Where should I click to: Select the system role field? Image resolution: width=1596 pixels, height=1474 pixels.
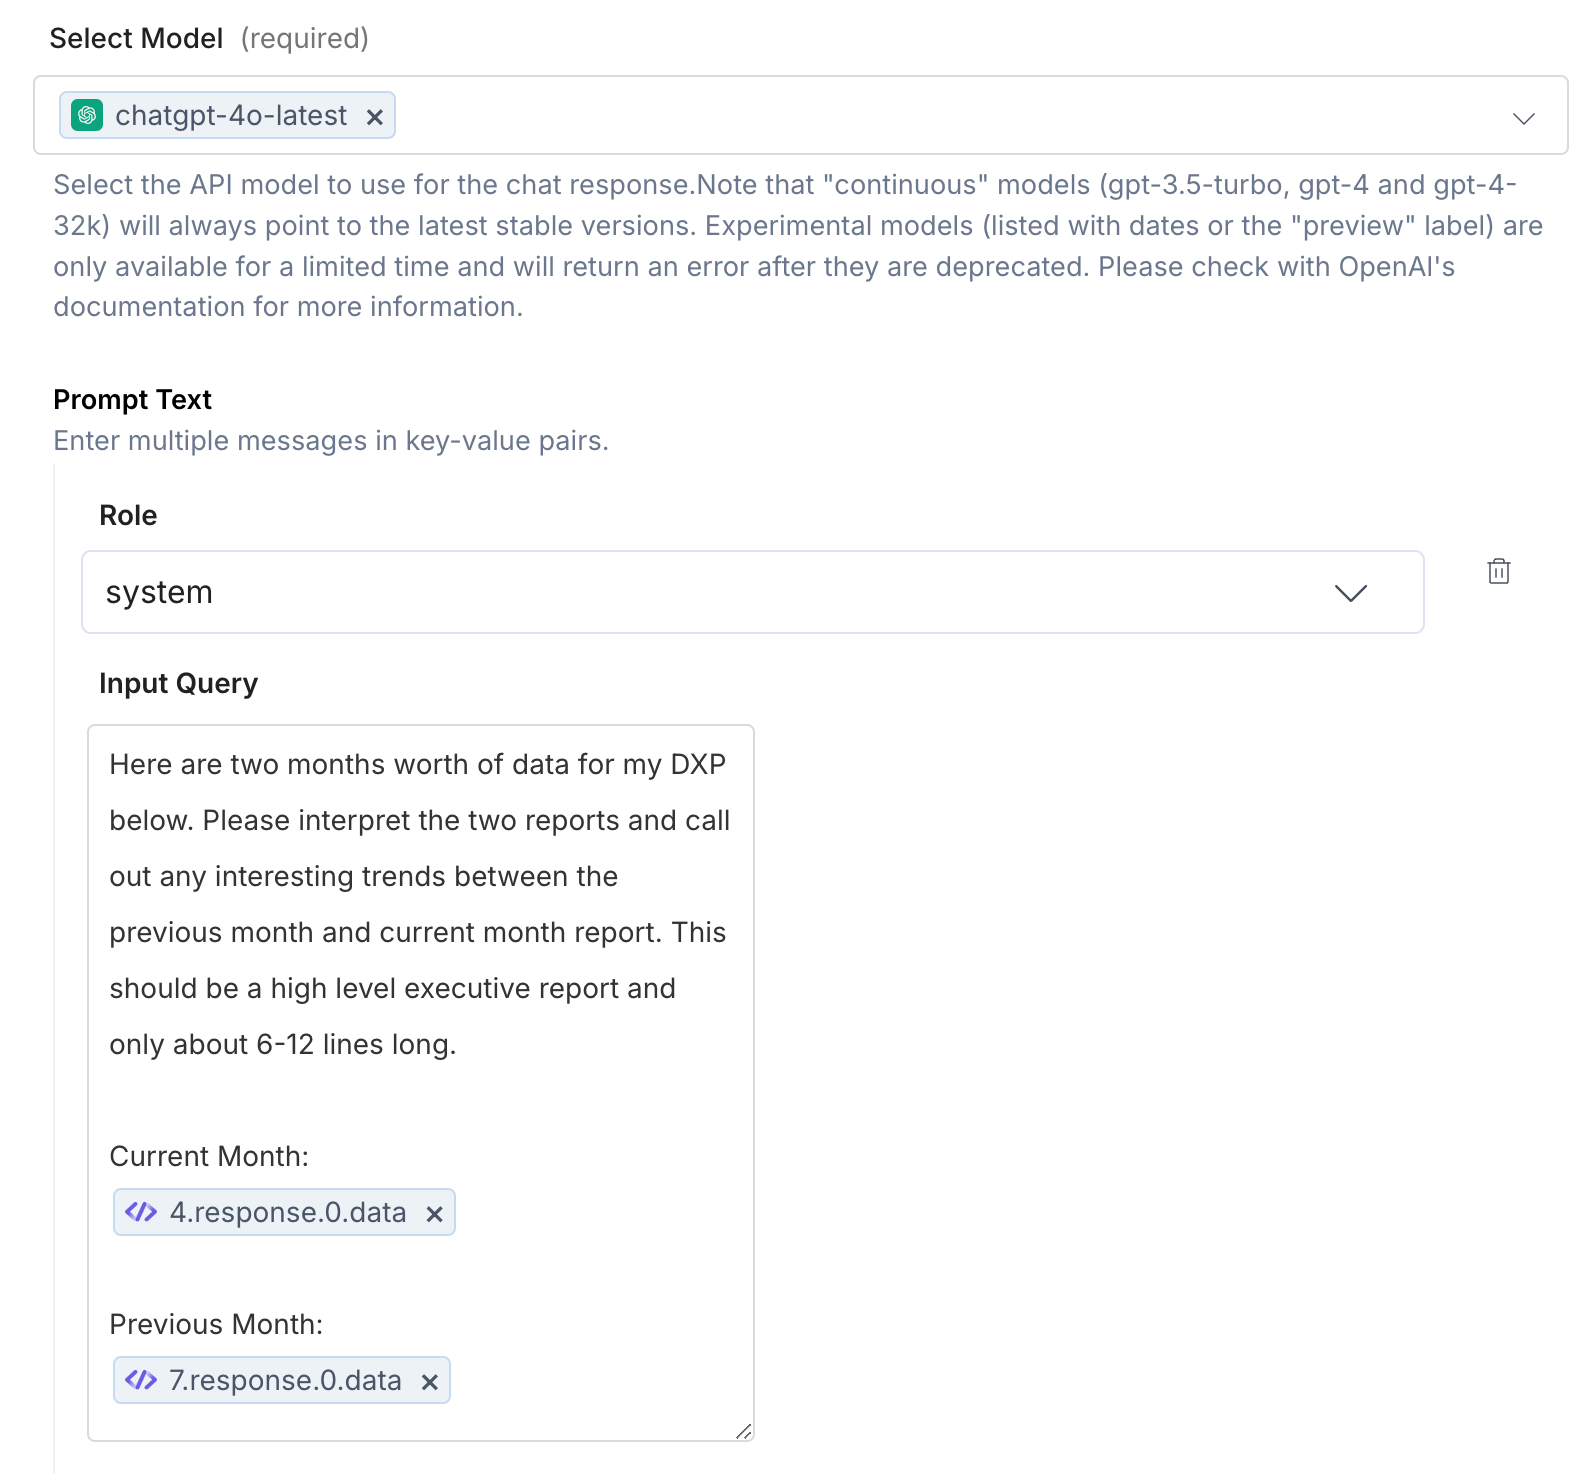coord(752,592)
